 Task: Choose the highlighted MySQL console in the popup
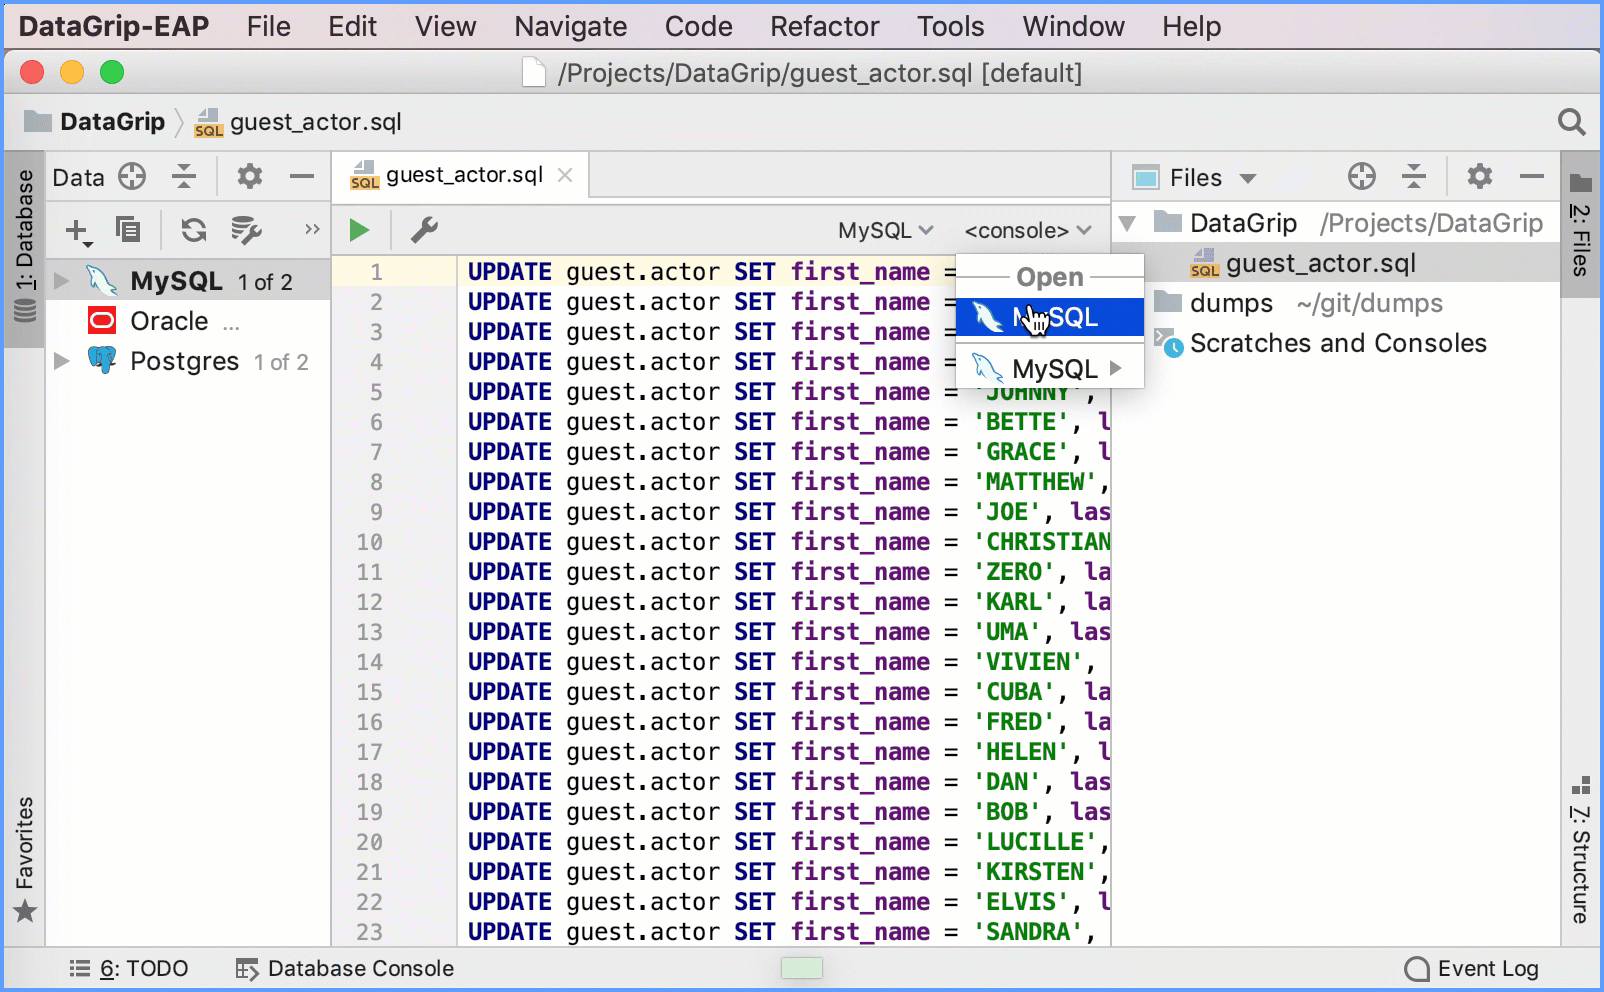(x=1050, y=317)
